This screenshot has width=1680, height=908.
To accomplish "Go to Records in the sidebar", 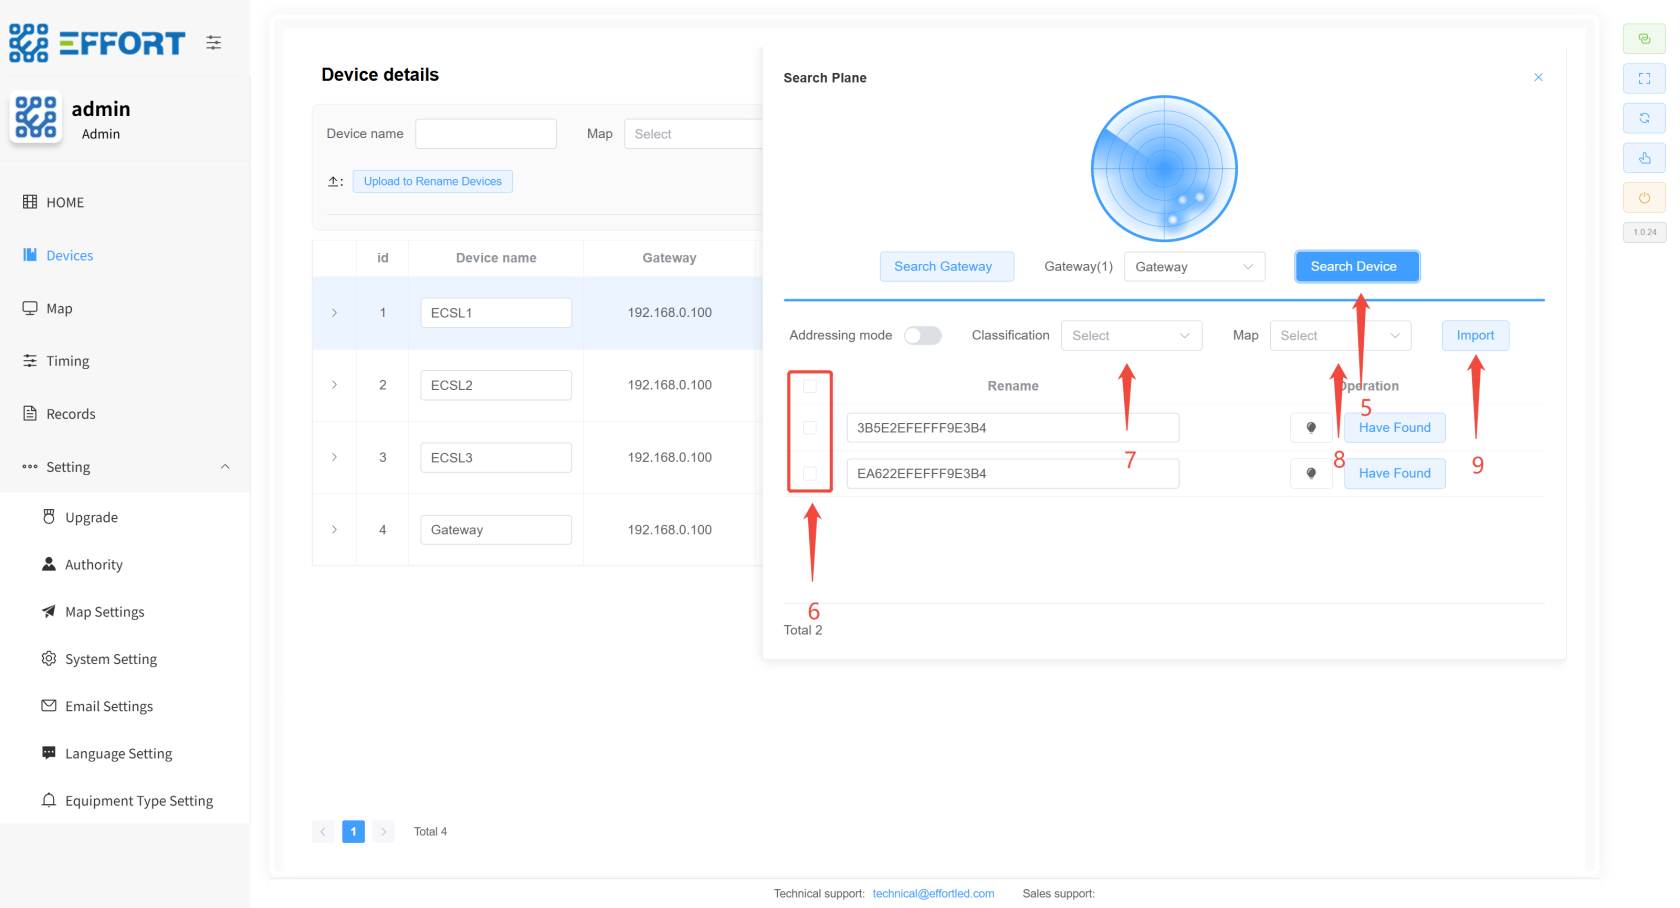I will point(70,414).
